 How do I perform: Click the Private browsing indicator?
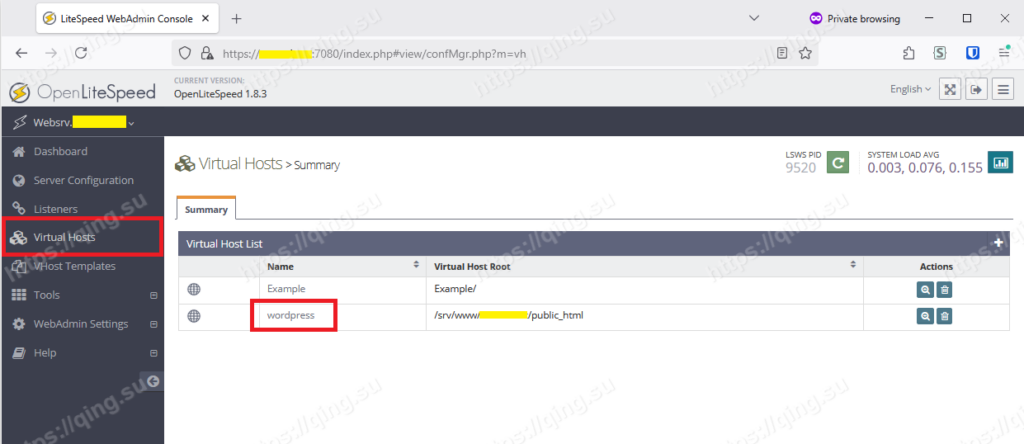[x=855, y=19]
